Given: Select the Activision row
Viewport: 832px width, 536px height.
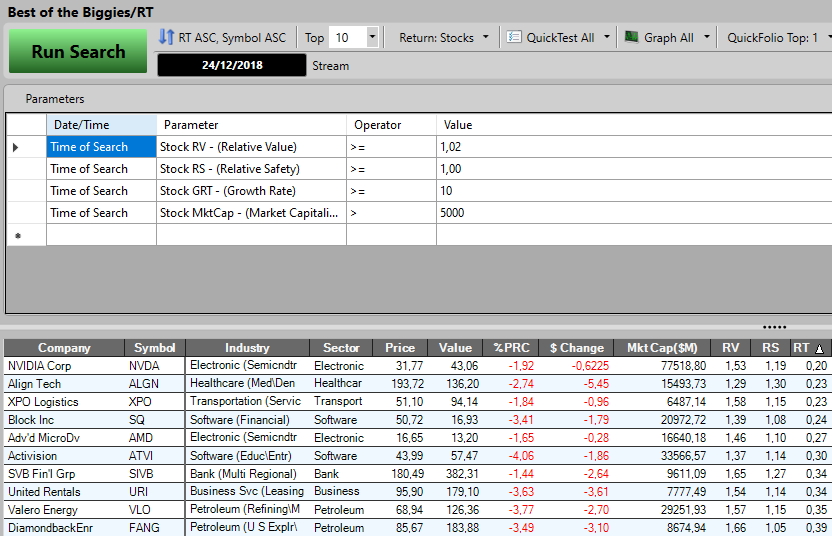Looking at the screenshot, I should click(418, 456).
